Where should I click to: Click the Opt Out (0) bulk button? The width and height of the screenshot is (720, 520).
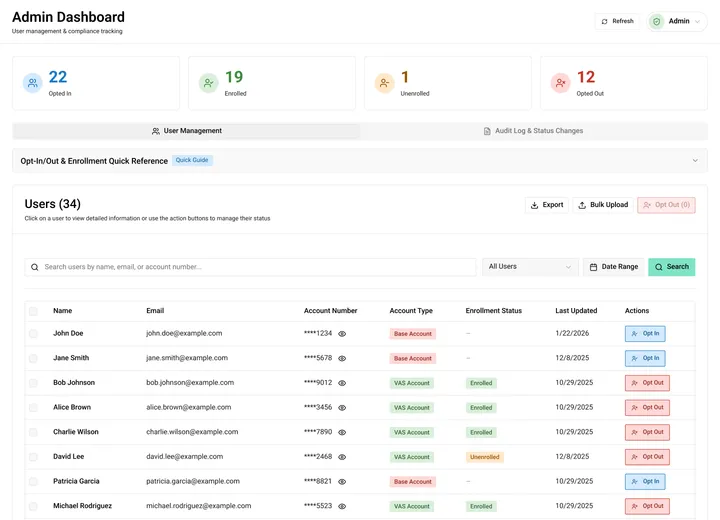[666, 205]
